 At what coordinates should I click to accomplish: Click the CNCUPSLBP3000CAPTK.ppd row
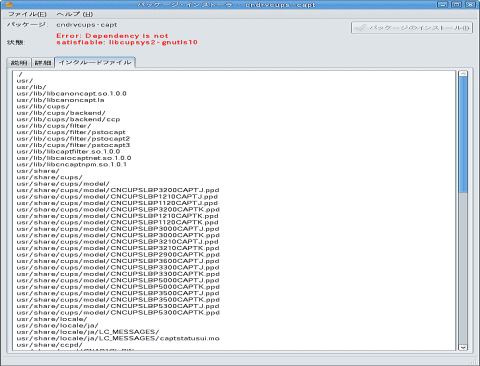[118, 235]
